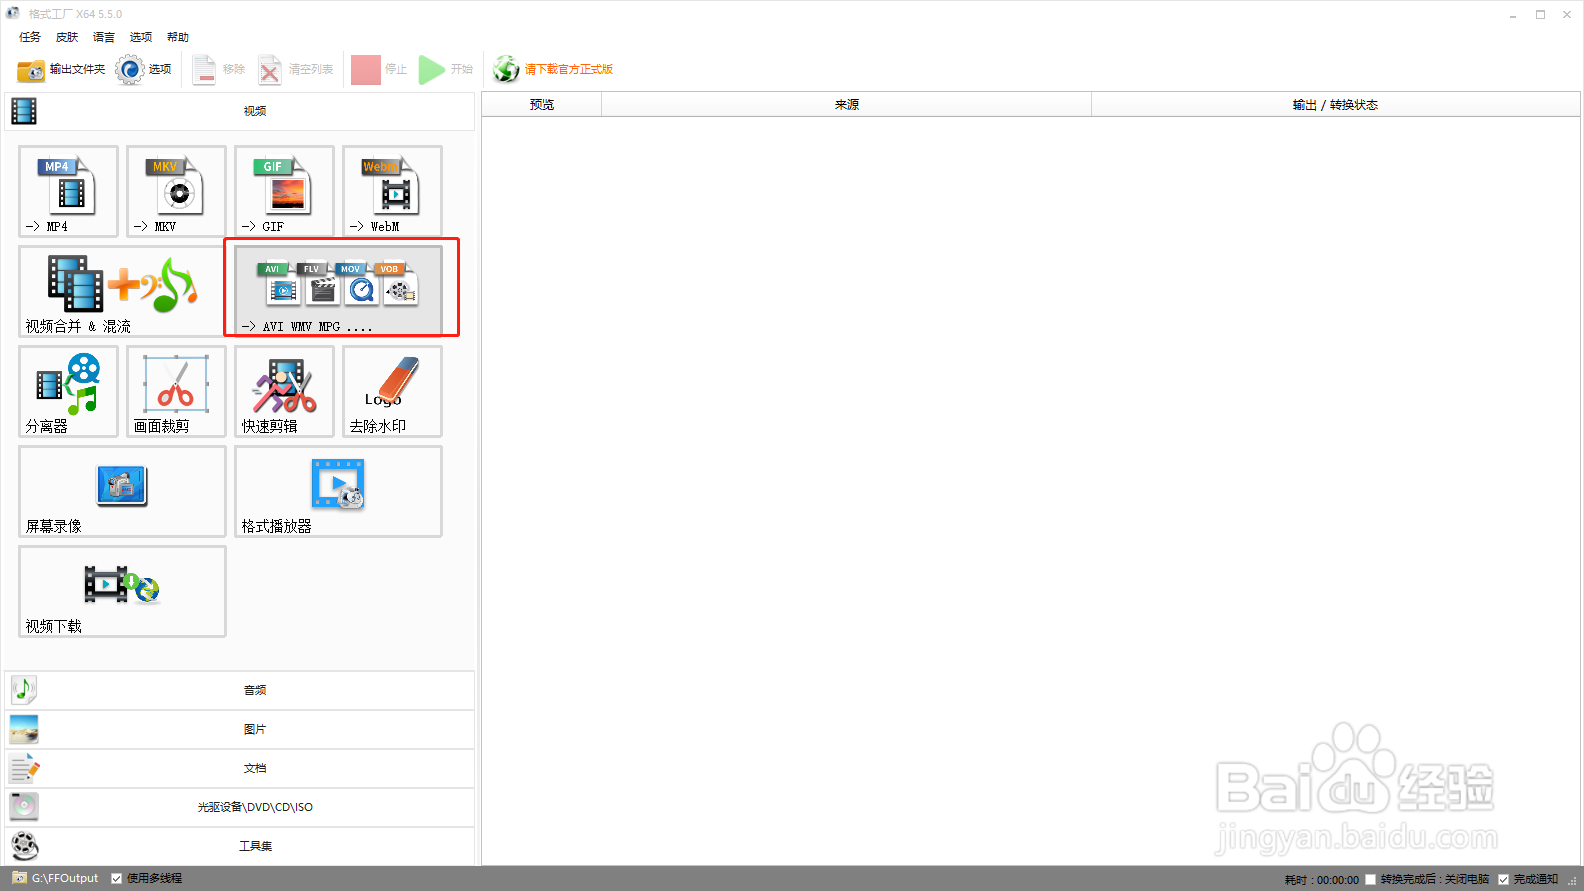This screenshot has height=891, width=1584.
Task: Click the 移除 toolbar button
Action: [219, 69]
